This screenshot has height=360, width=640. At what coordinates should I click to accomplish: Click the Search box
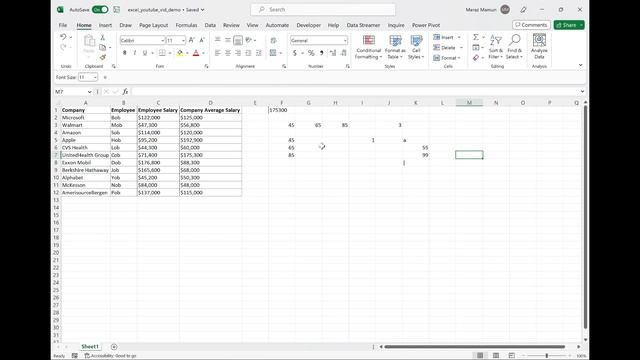tap(323, 9)
